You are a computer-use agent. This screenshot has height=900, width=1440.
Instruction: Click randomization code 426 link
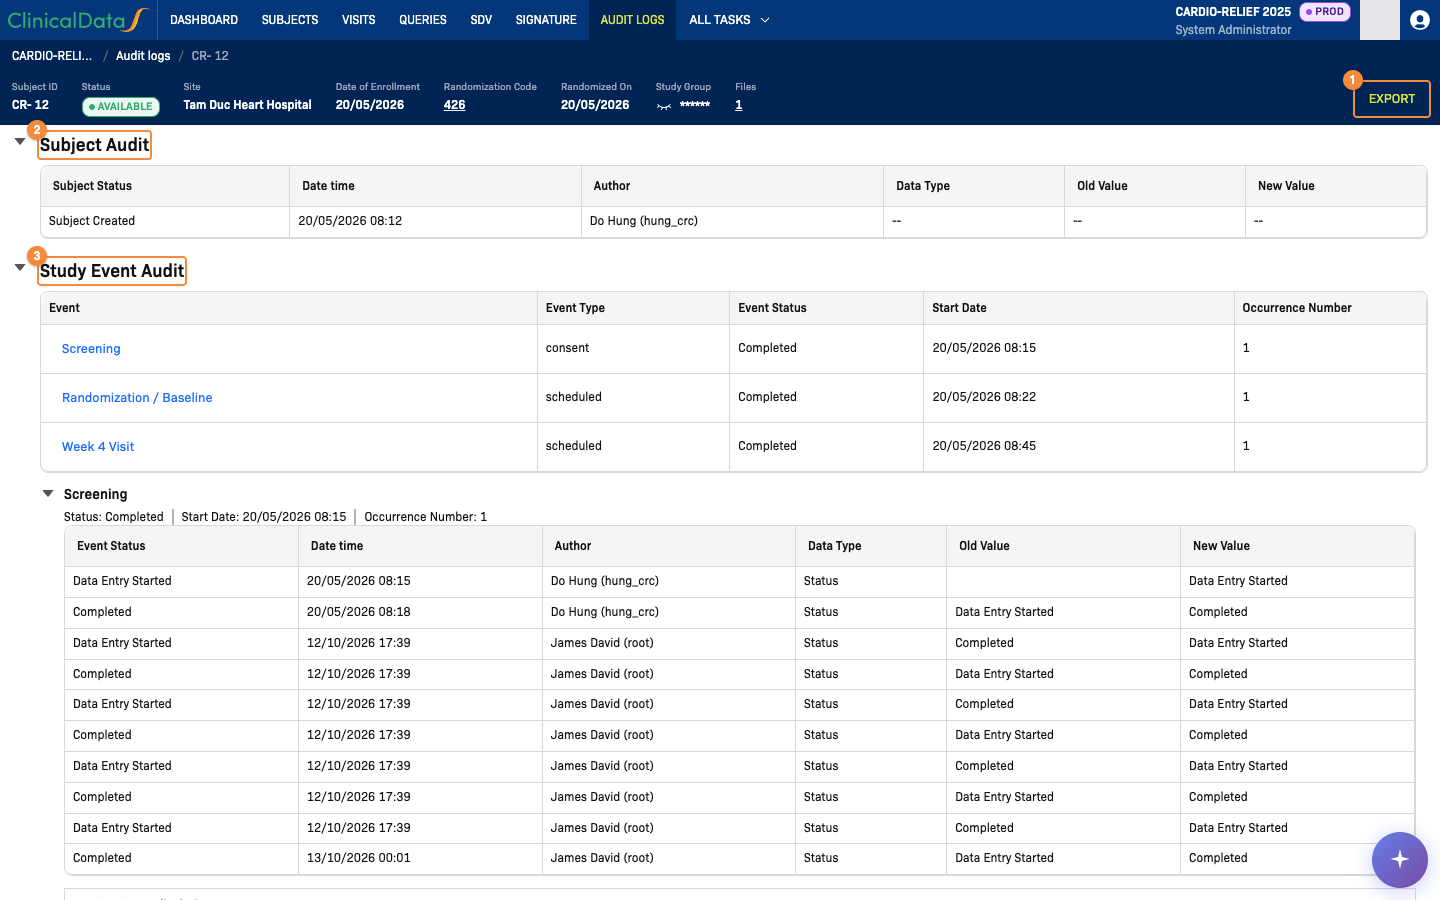(455, 105)
